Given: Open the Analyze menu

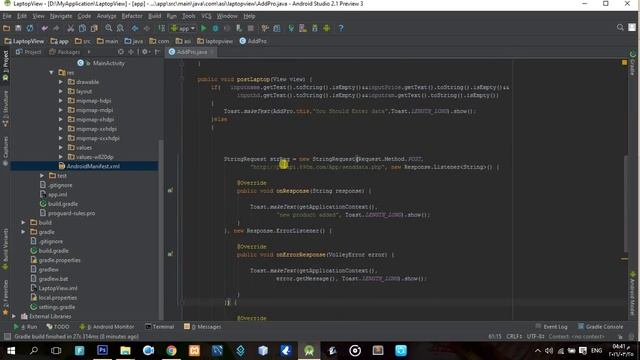Looking at the screenshot, I should point(106,16).
